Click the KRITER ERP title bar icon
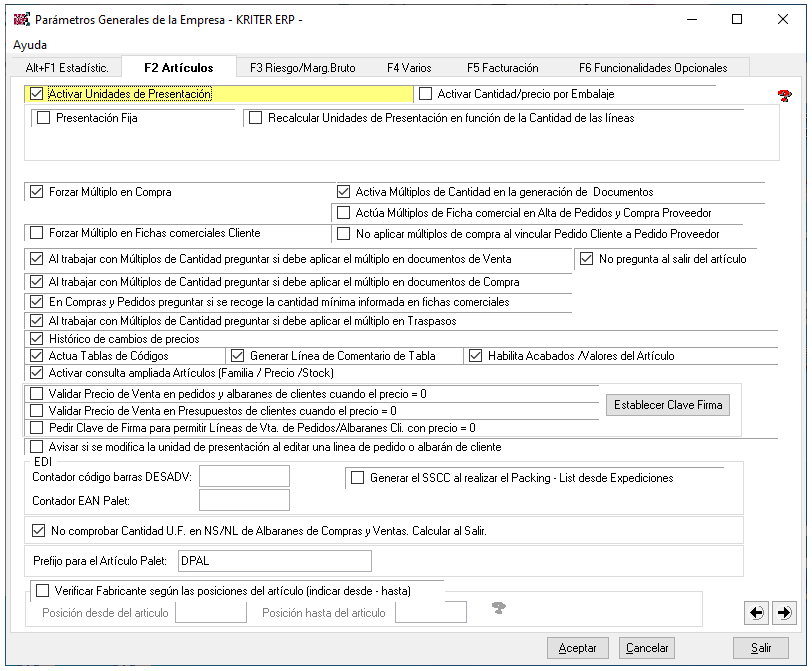The width and height of the screenshot is (812, 671). (x=22, y=20)
